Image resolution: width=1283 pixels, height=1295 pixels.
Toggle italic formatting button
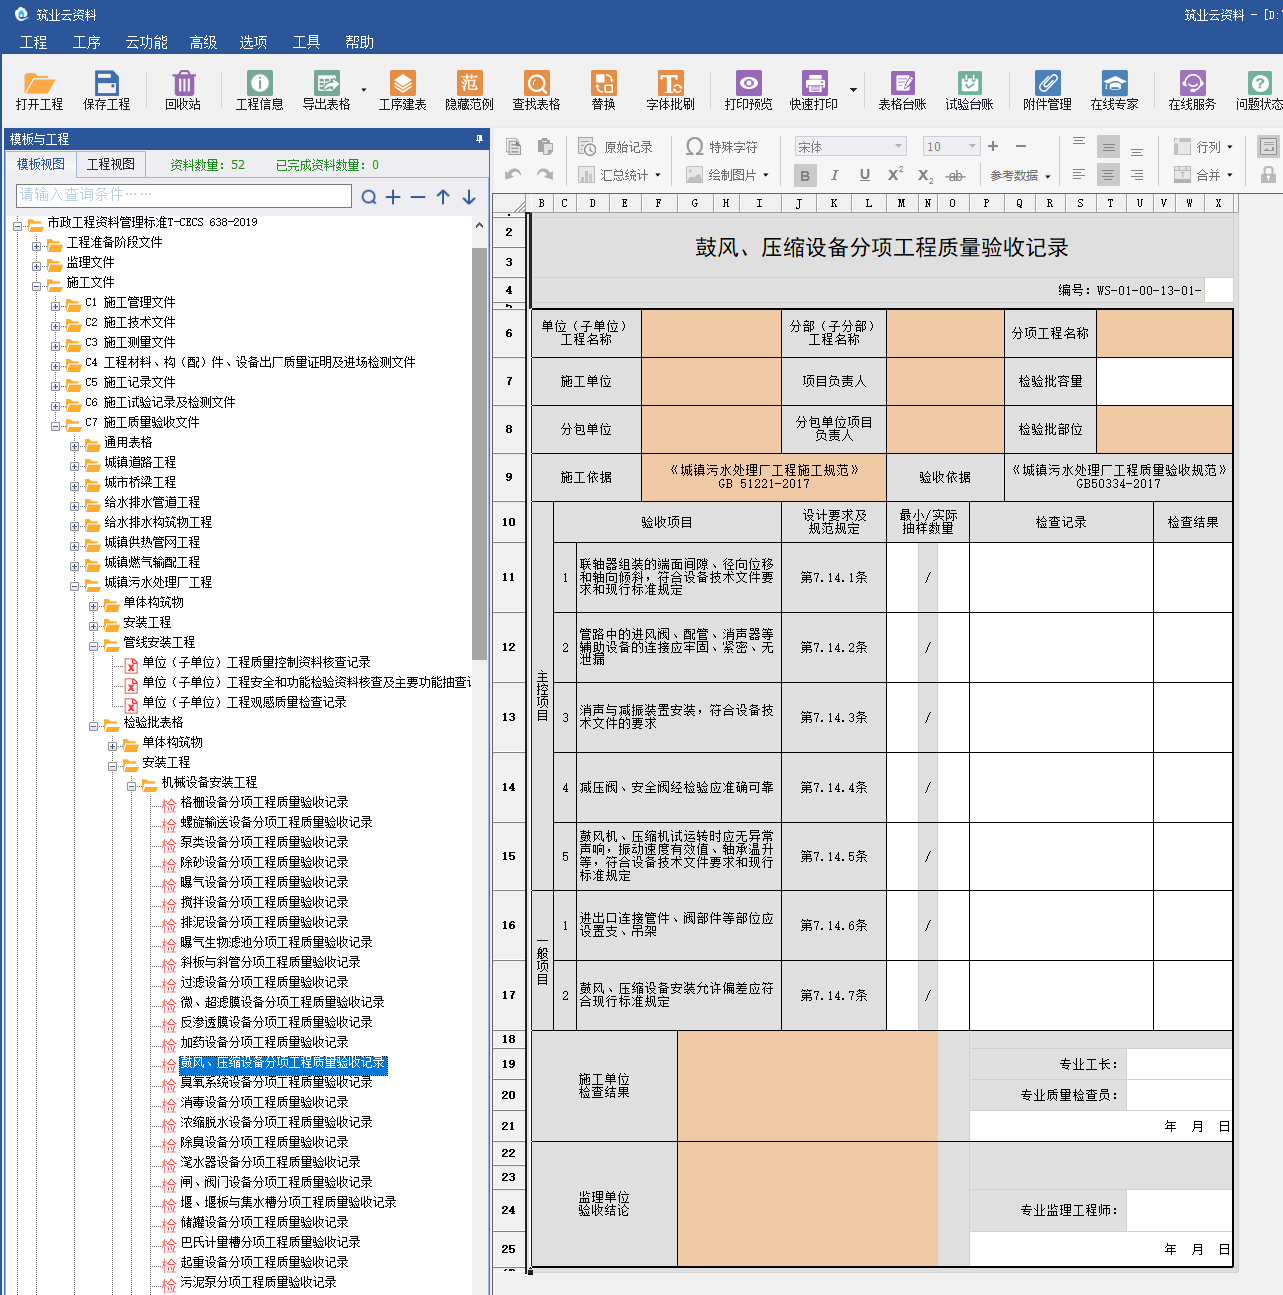point(835,175)
